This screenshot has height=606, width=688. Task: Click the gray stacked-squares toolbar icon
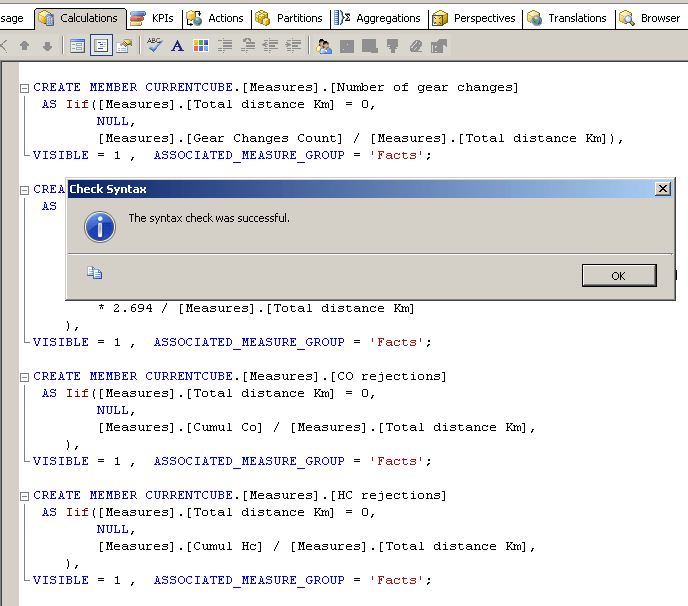[x=369, y=46]
